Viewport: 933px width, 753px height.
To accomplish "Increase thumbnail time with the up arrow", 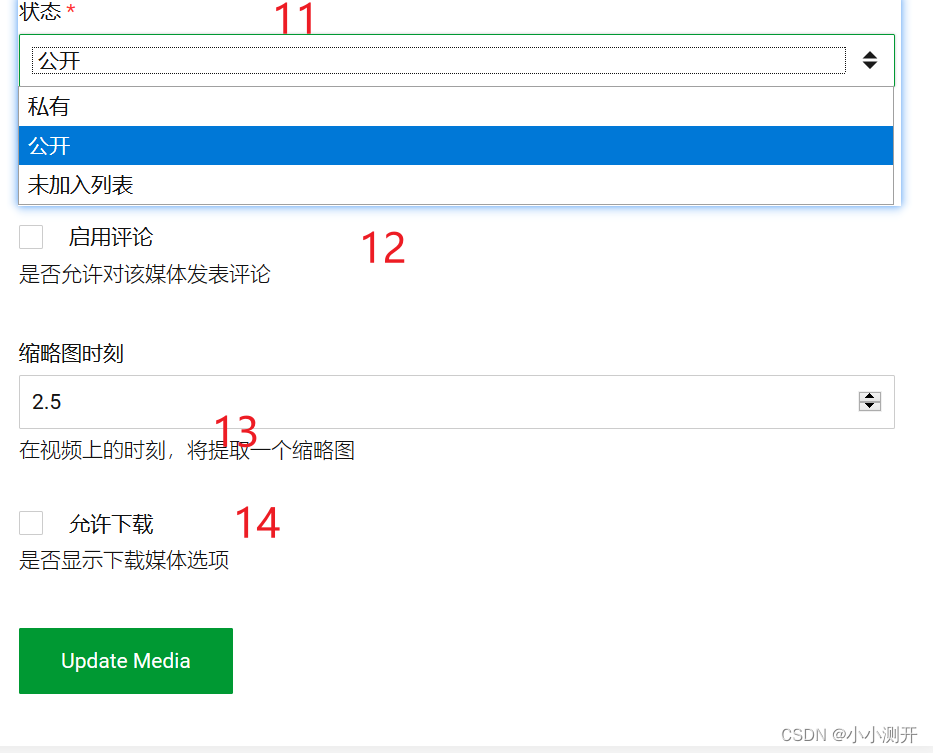I will 869,396.
